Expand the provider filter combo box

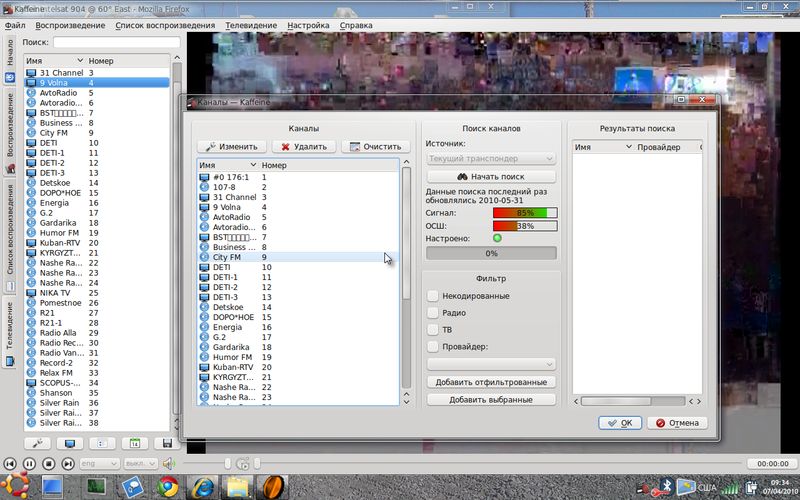click(490, 364)
